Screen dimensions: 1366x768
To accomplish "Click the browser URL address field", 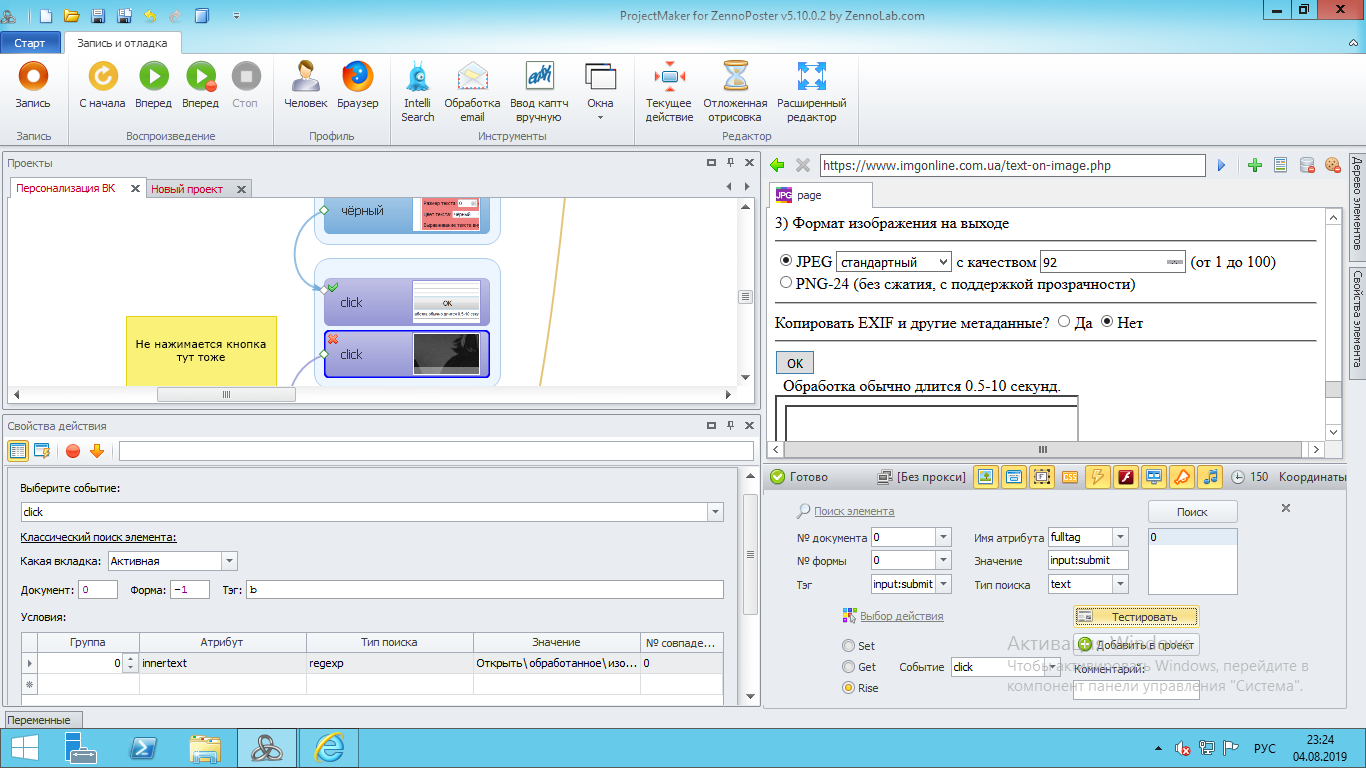I will (1013, 165).
